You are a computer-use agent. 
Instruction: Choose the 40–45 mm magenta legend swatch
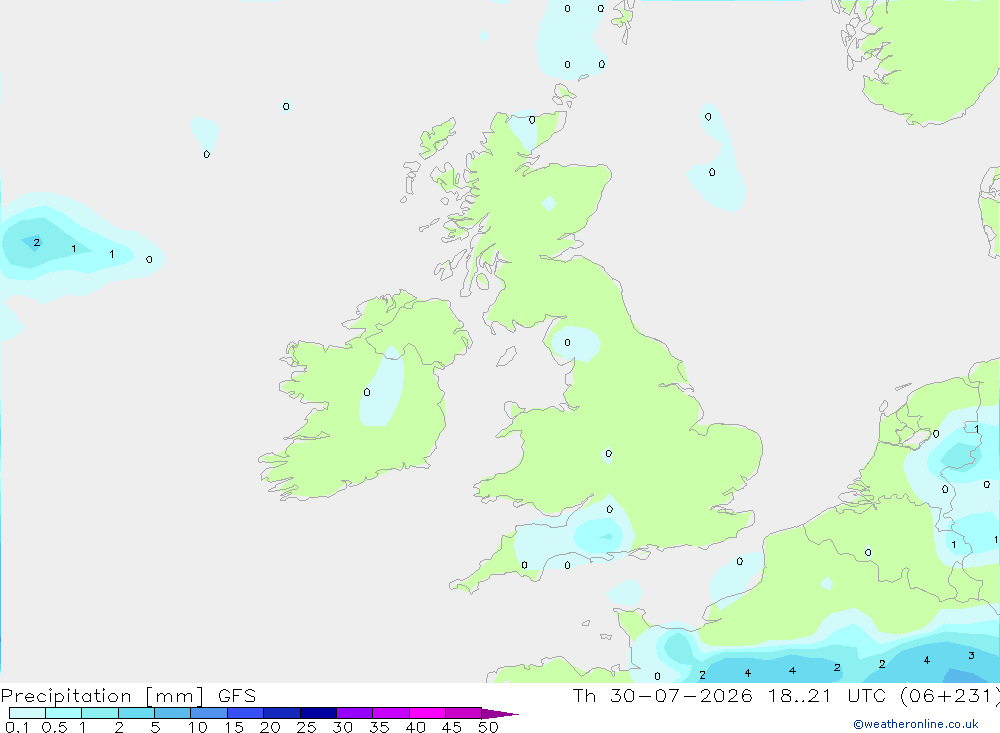pyautogui.click(x=427, y=713)
